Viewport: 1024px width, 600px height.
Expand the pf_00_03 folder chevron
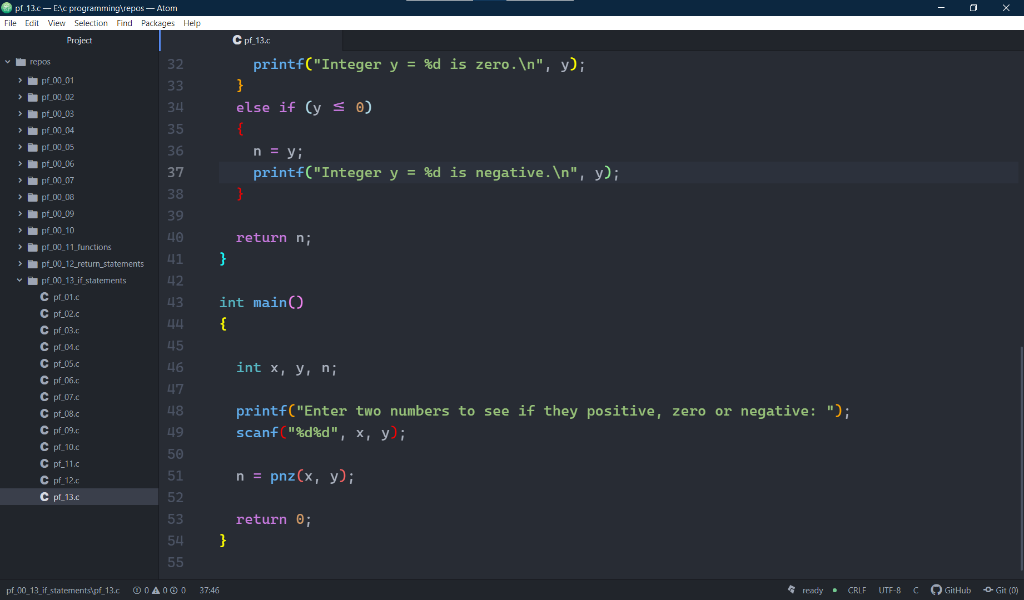(x=20, y=114)
